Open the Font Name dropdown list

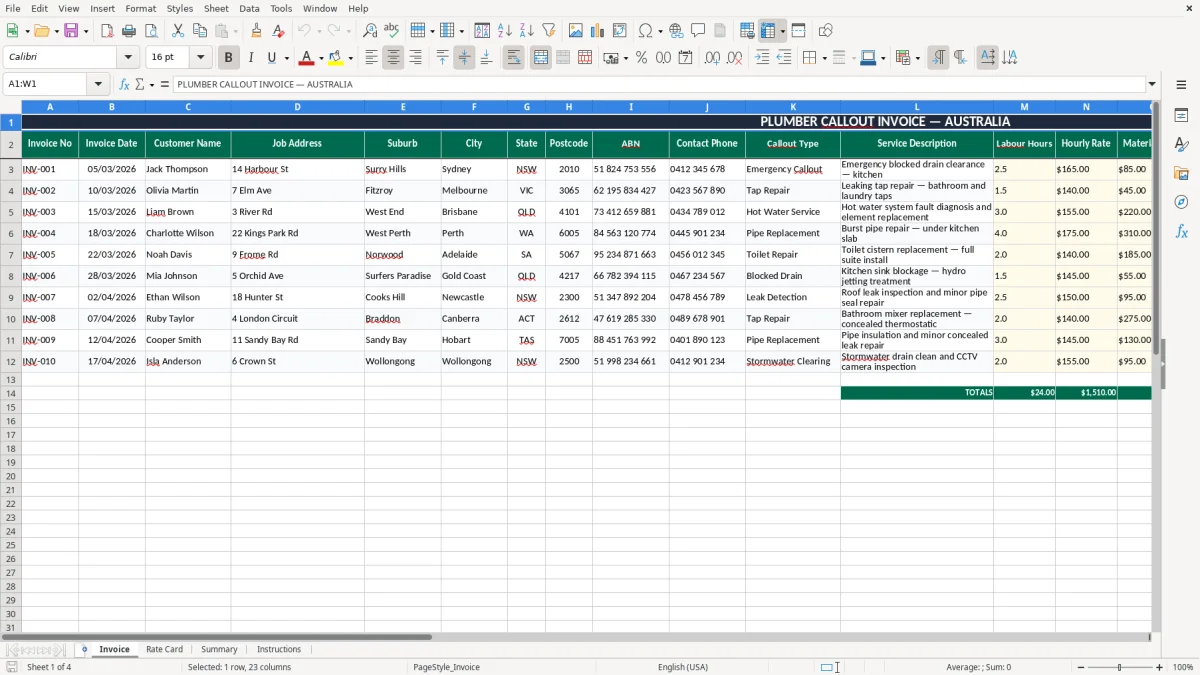click(x=128, y=58)
